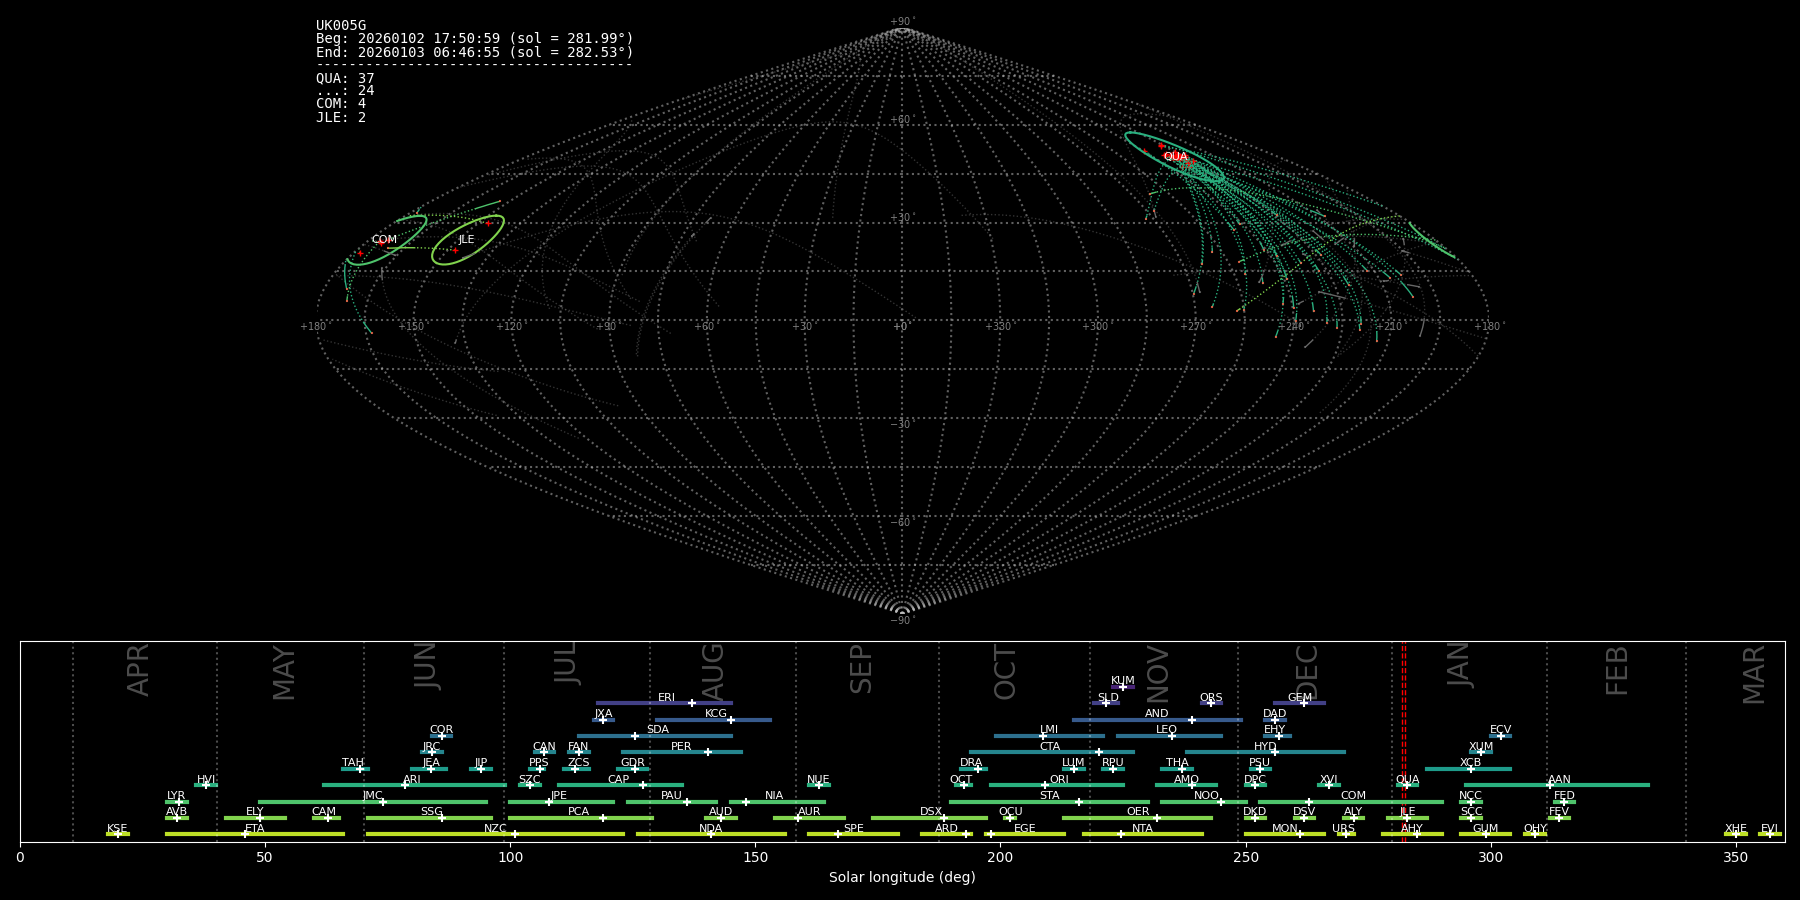This screenshot has width=1800, height=900.
Task: Click the AAN shower label in the timeline
Action: coord(1559,779)
